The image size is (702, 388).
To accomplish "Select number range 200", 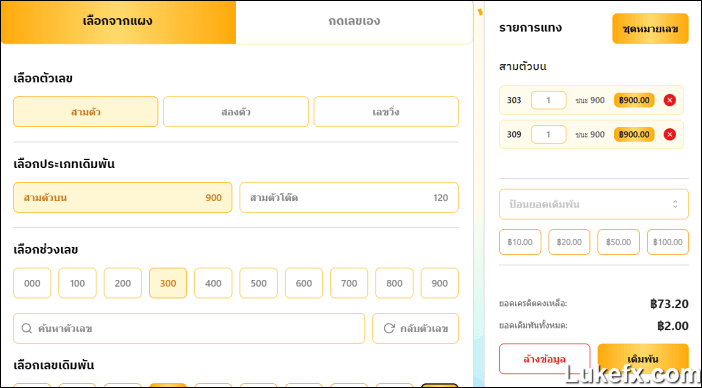I will [123, 283].
